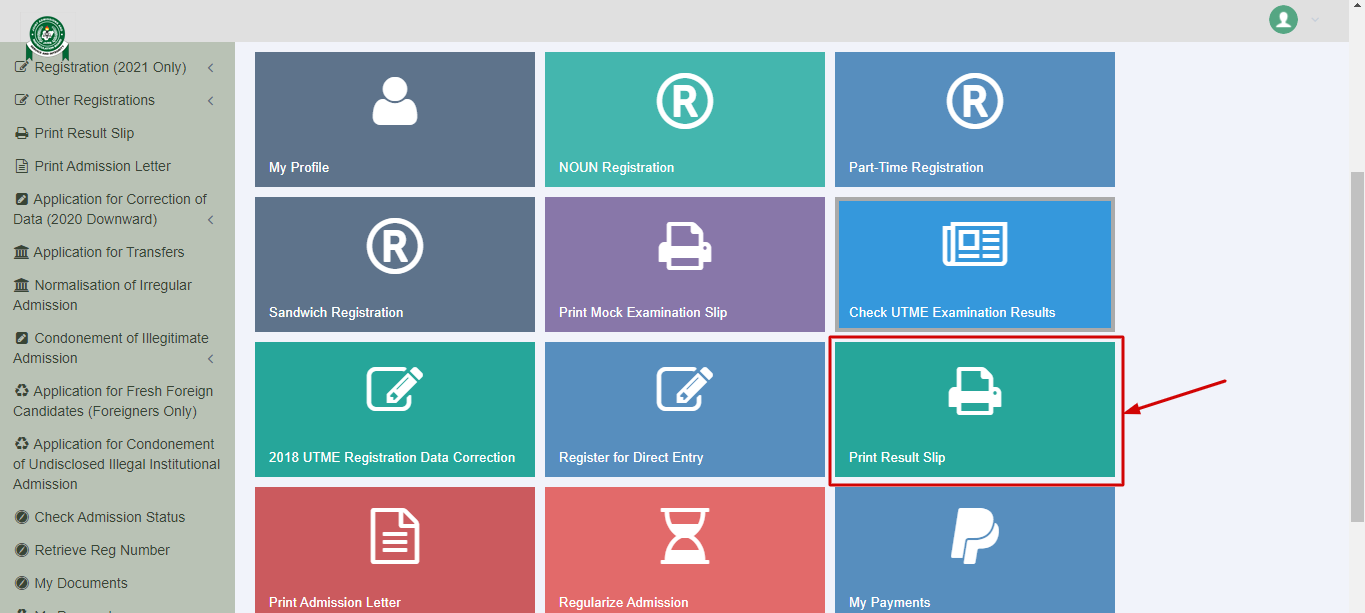1365x613 pixels.
Task: Open the user account dropdown at top right
Action: (1294, 19)
